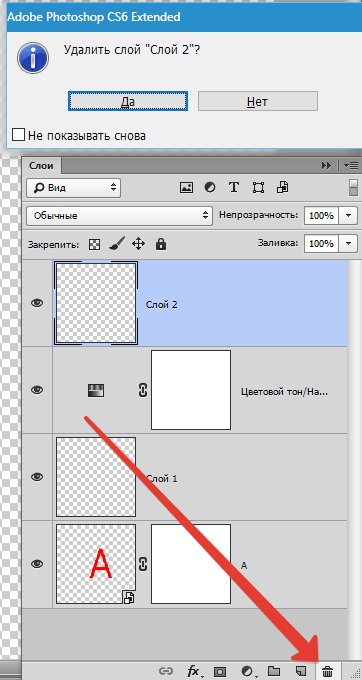Viewport: 362px width, 680px height.
Task: Click the Заливка 100% value field
Action: (x=321, y=244)
